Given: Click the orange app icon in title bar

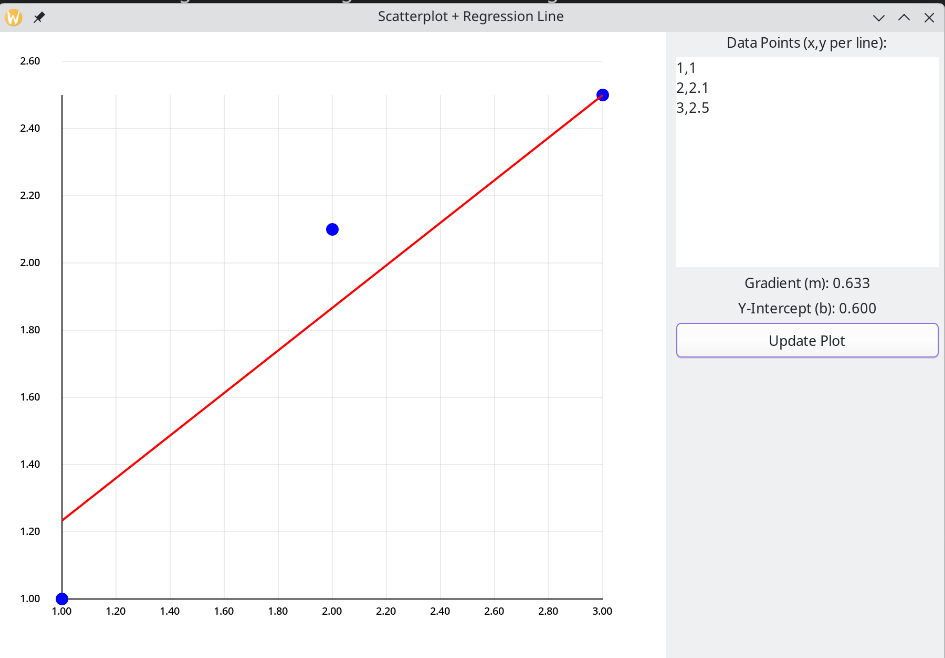Looking at the screenshot, I should coord(13,17).
